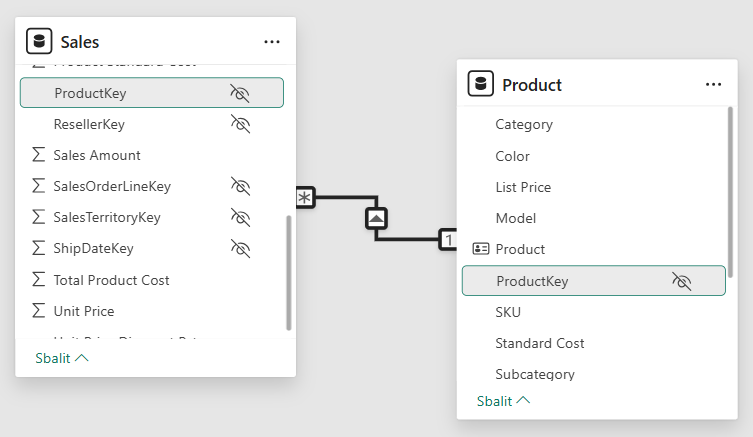The width and height of the screenshot is (753, 437).
Task: Click the identity card icon beside Product field
Action: point(481,249)
